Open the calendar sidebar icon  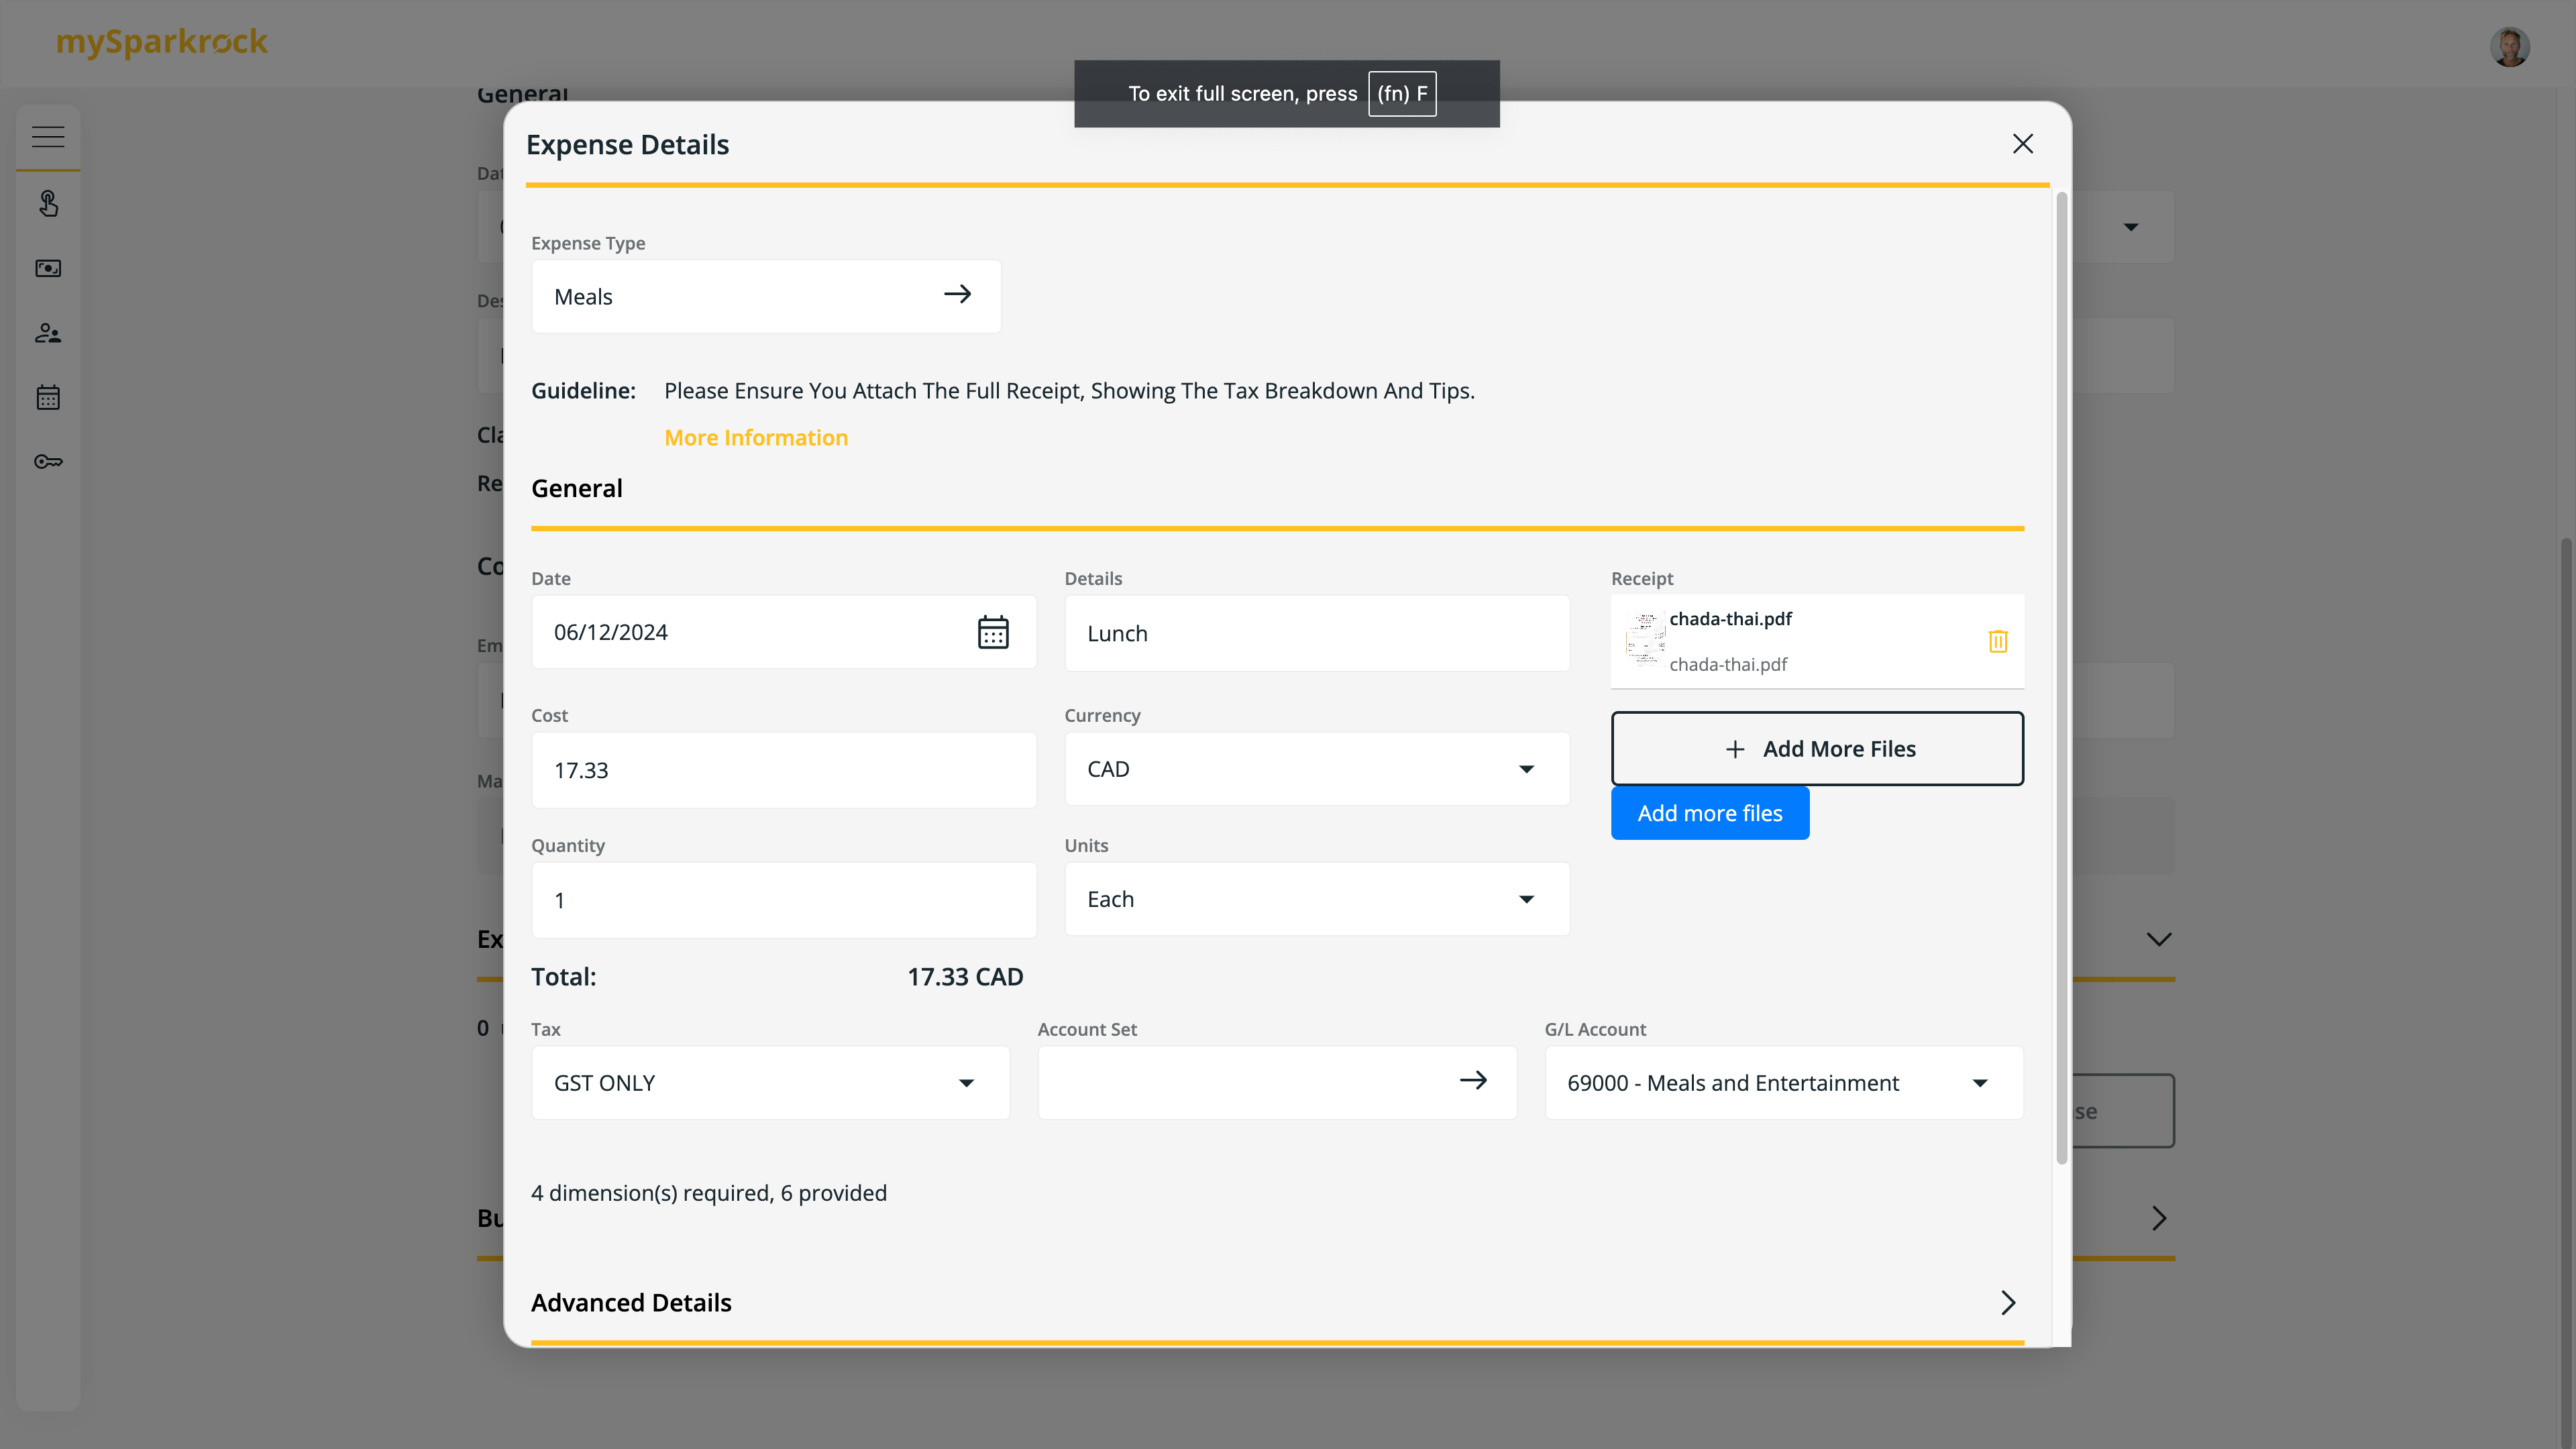[x=48, y=398]
